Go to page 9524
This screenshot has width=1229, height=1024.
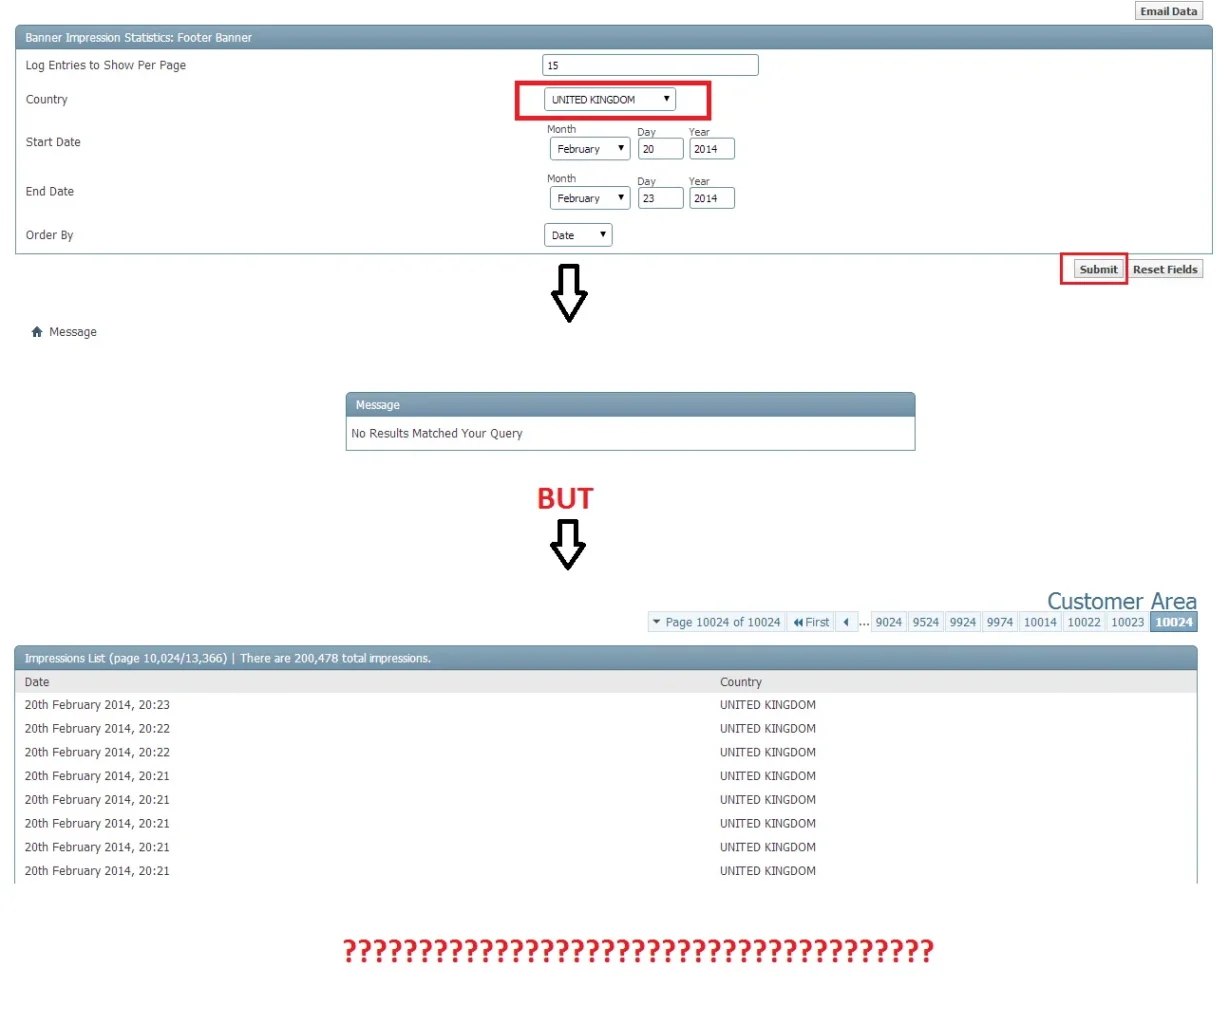(x=925, y=622)
